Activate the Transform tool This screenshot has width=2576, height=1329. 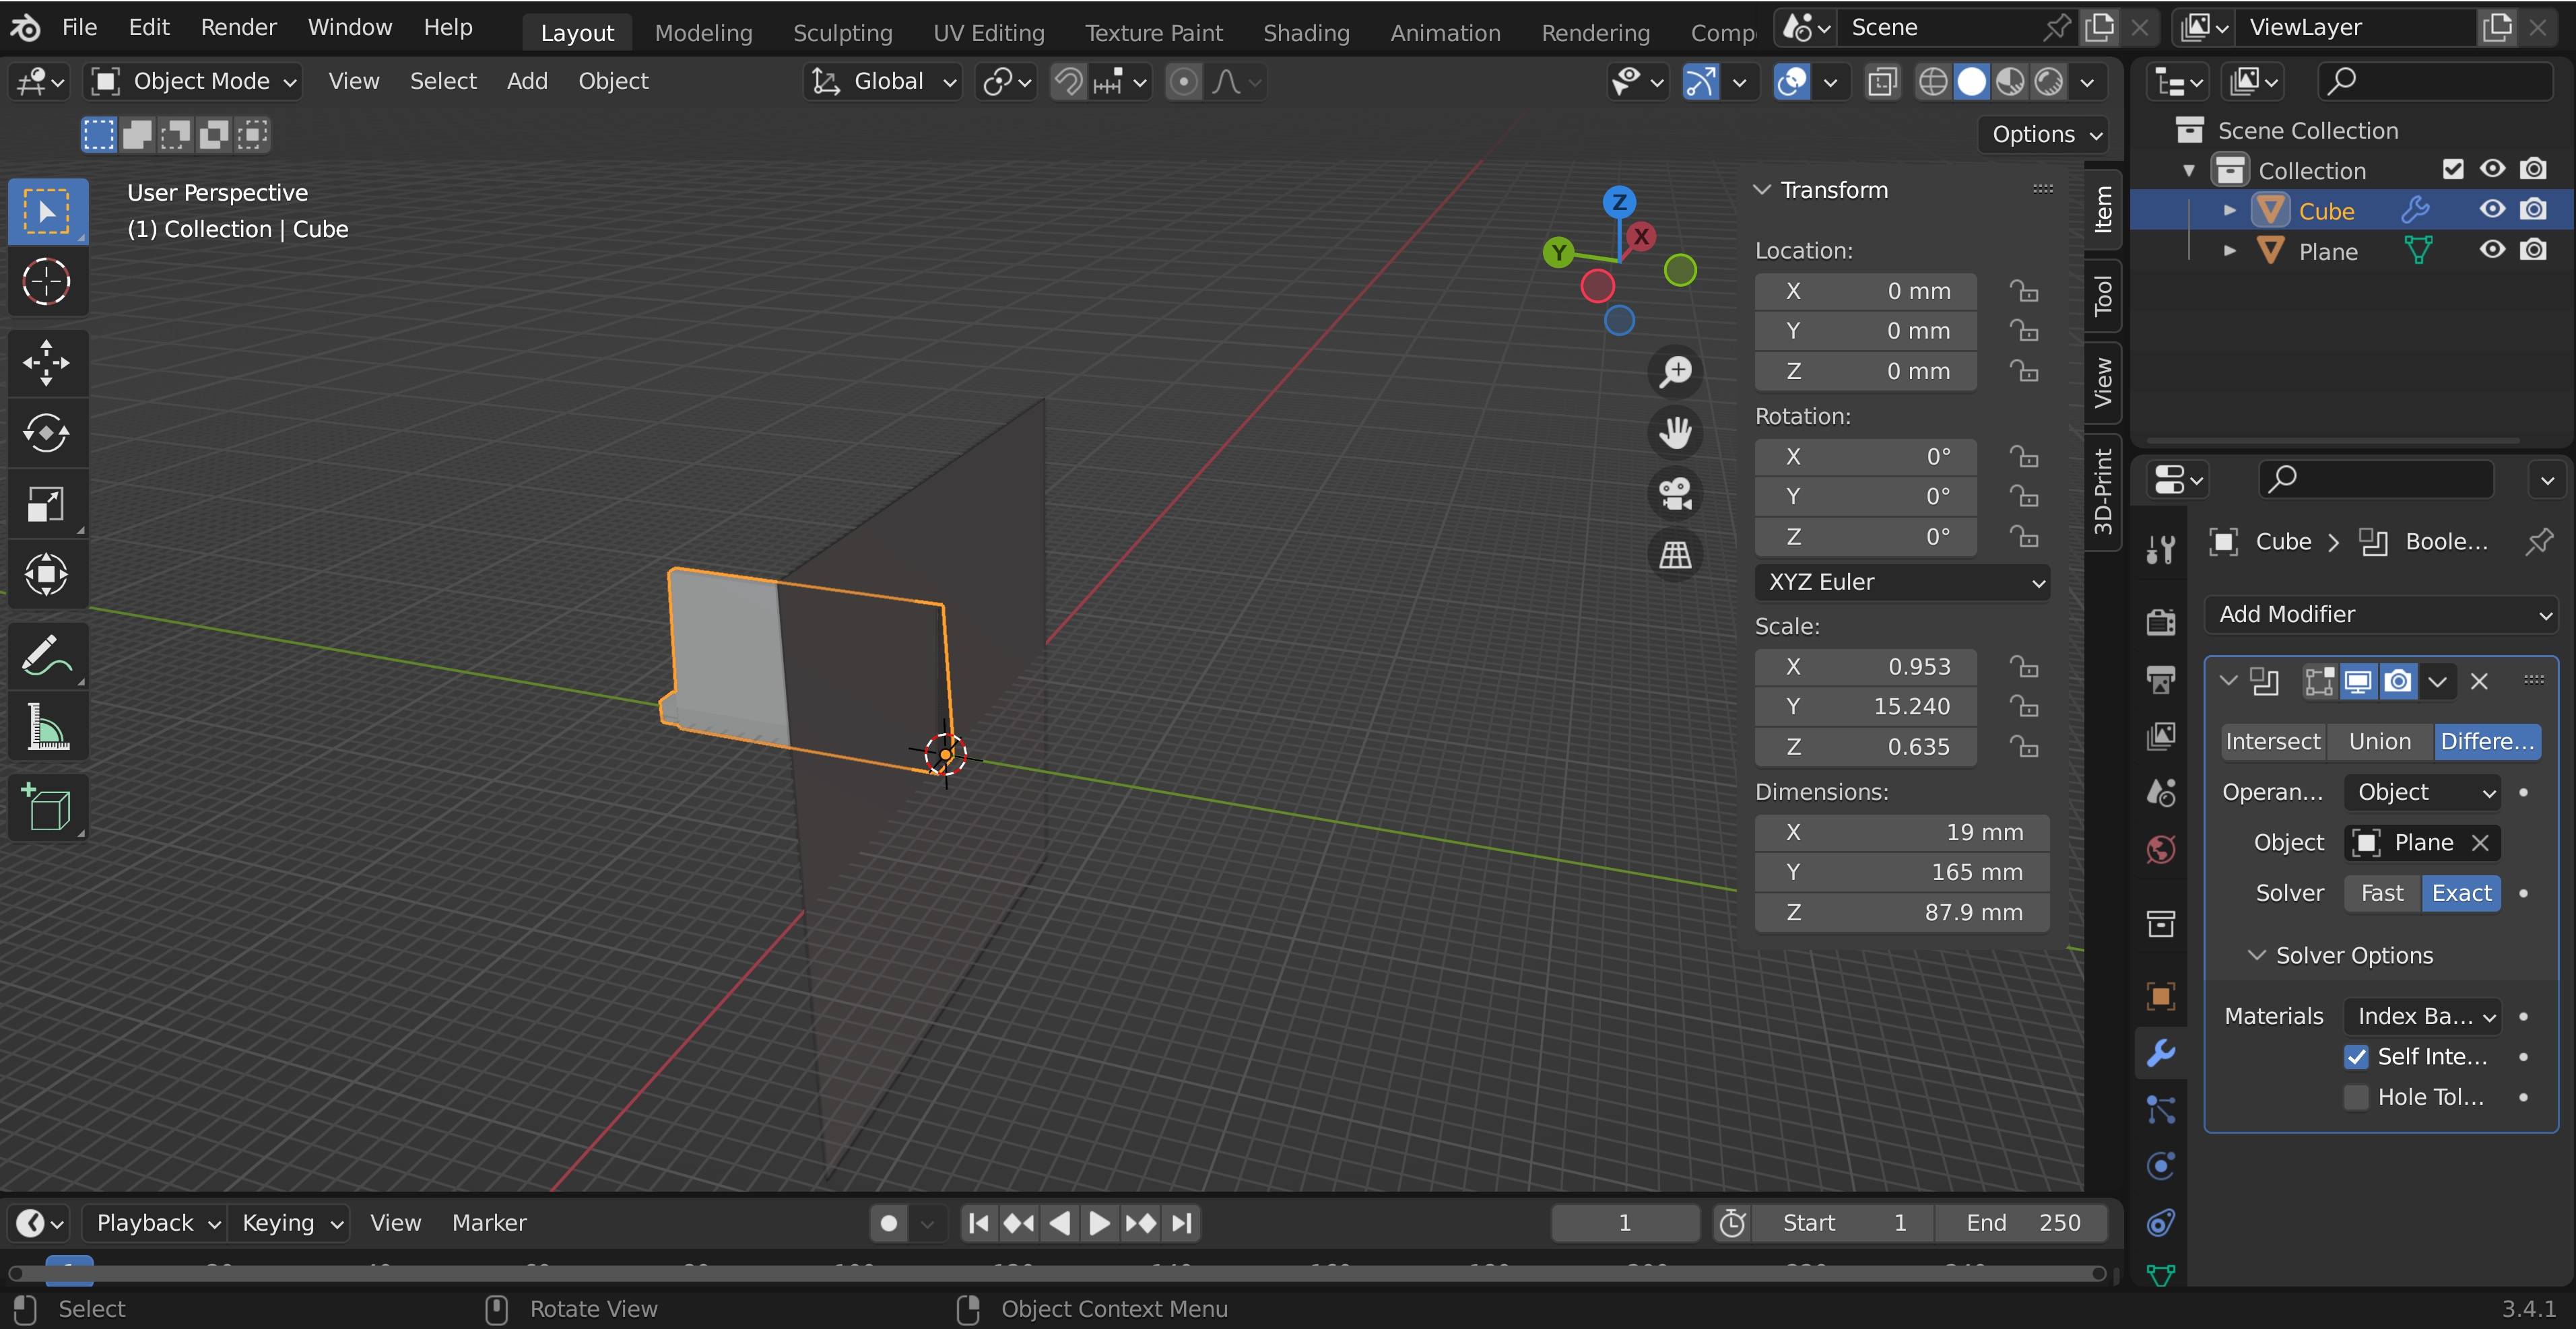coord(46,575)
